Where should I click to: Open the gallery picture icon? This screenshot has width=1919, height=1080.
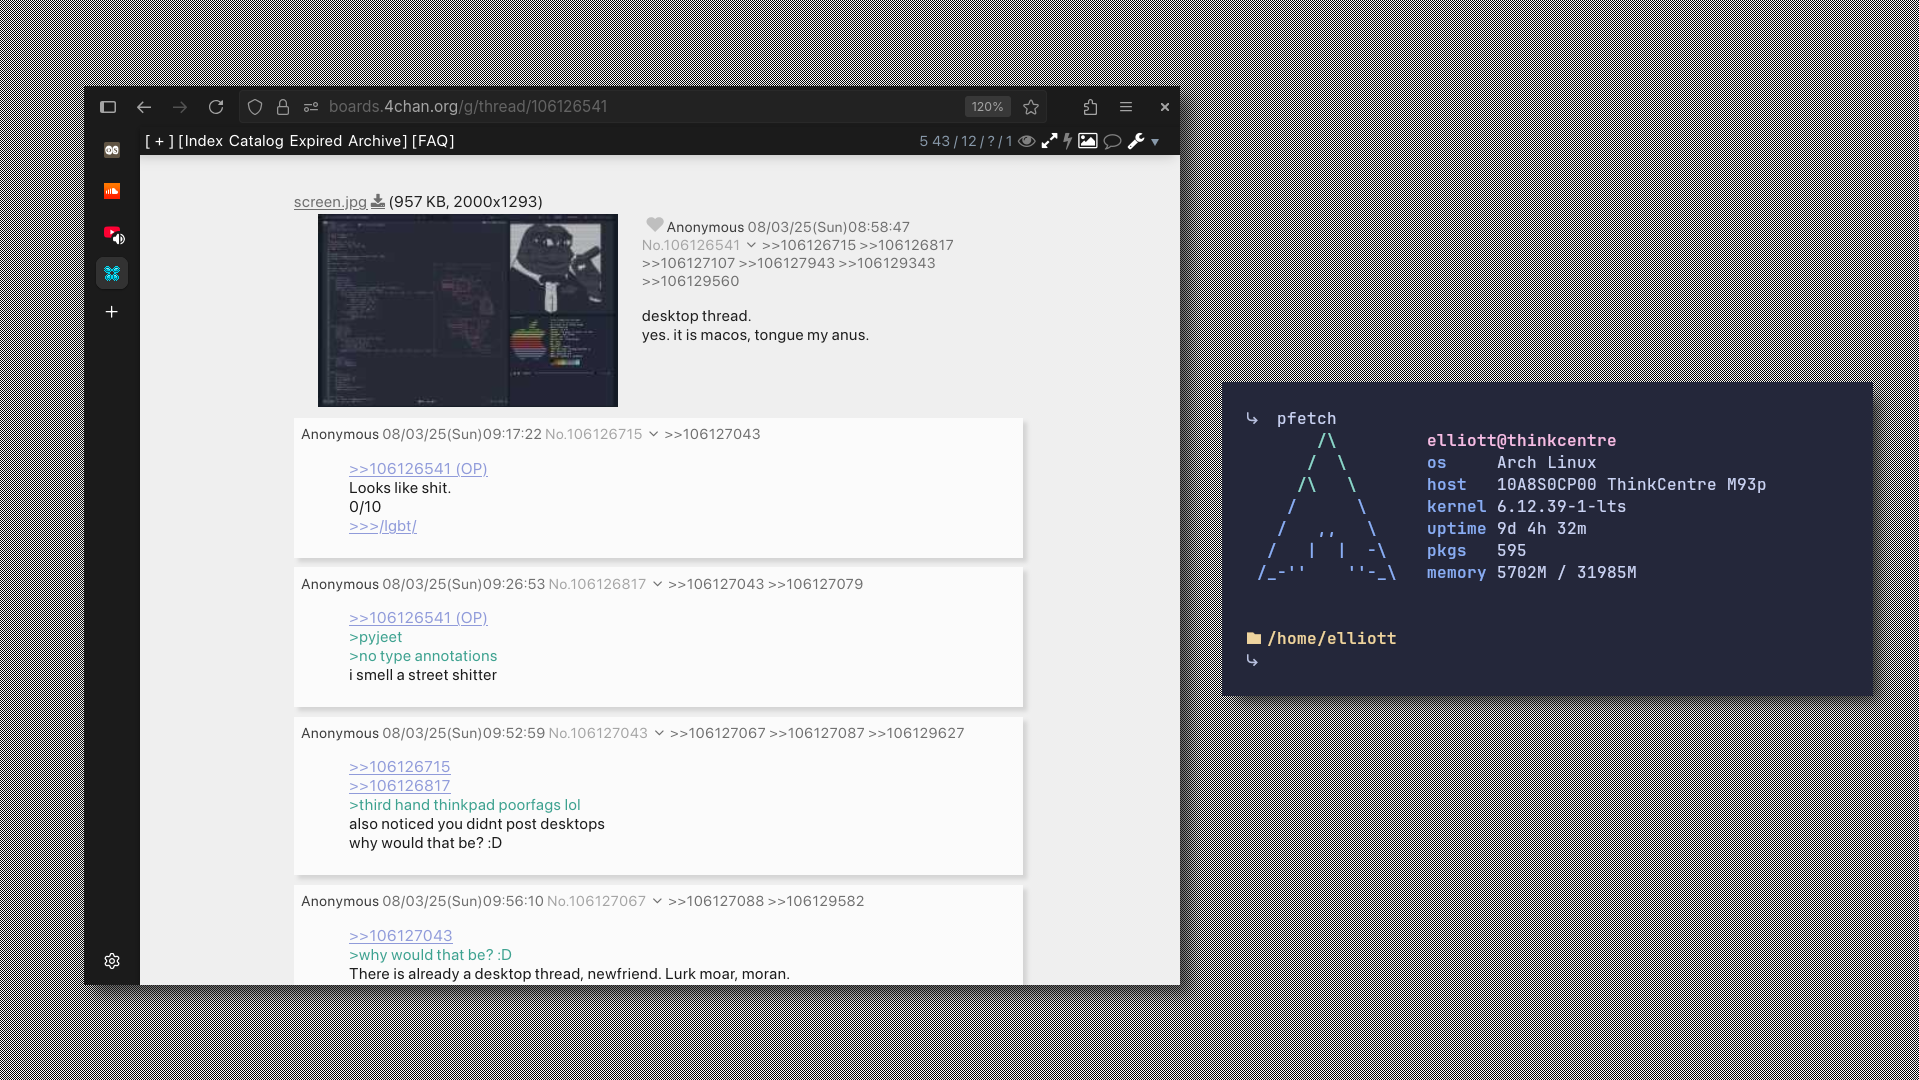tap(1088, 141)
